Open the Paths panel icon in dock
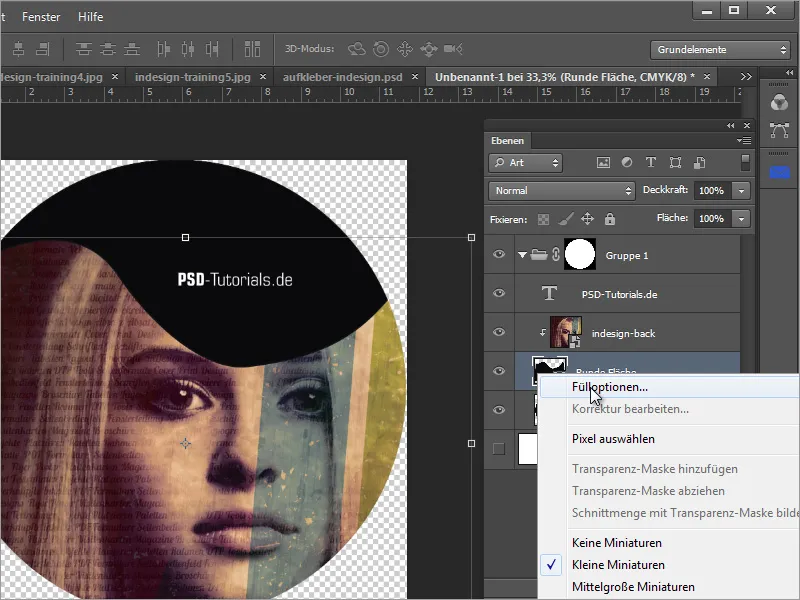The image size is (800, 600). coord(779,131)
